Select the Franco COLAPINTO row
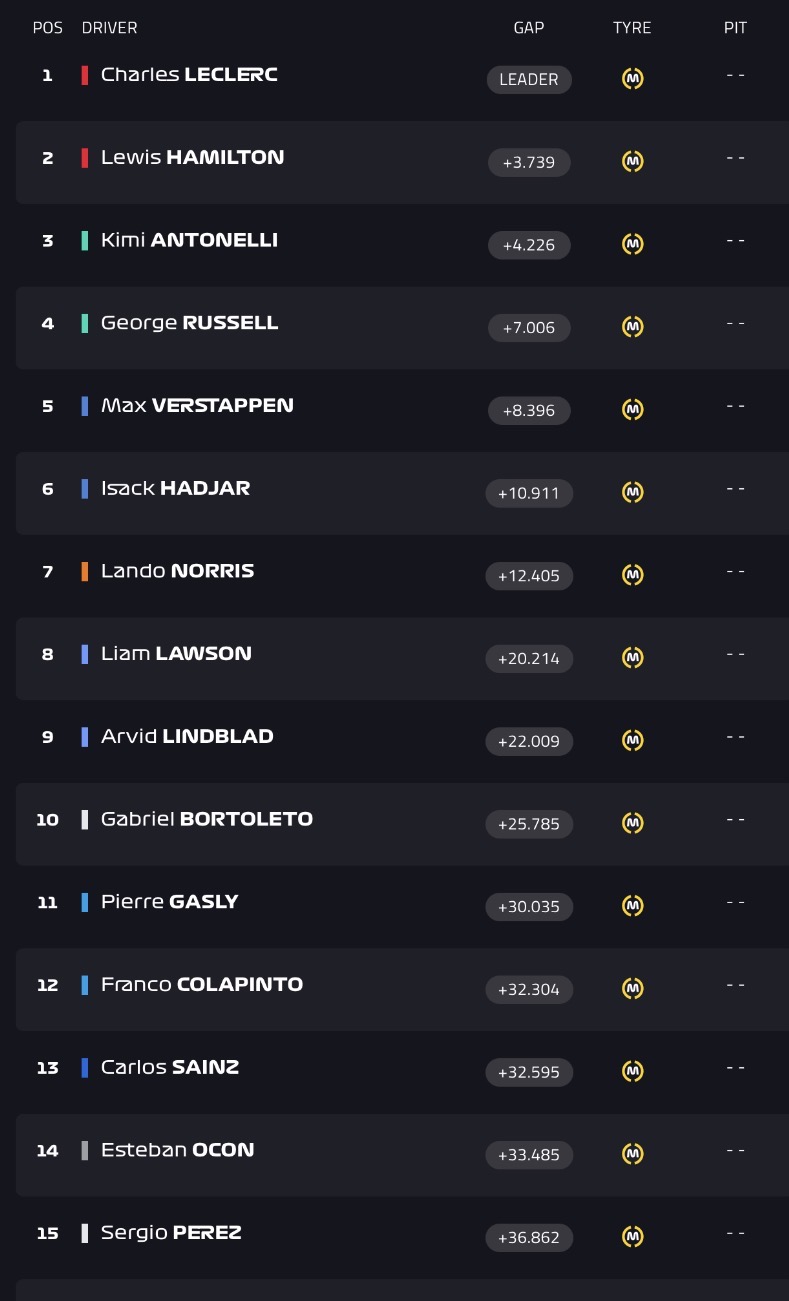789x1301 pixels. point(402,989)
